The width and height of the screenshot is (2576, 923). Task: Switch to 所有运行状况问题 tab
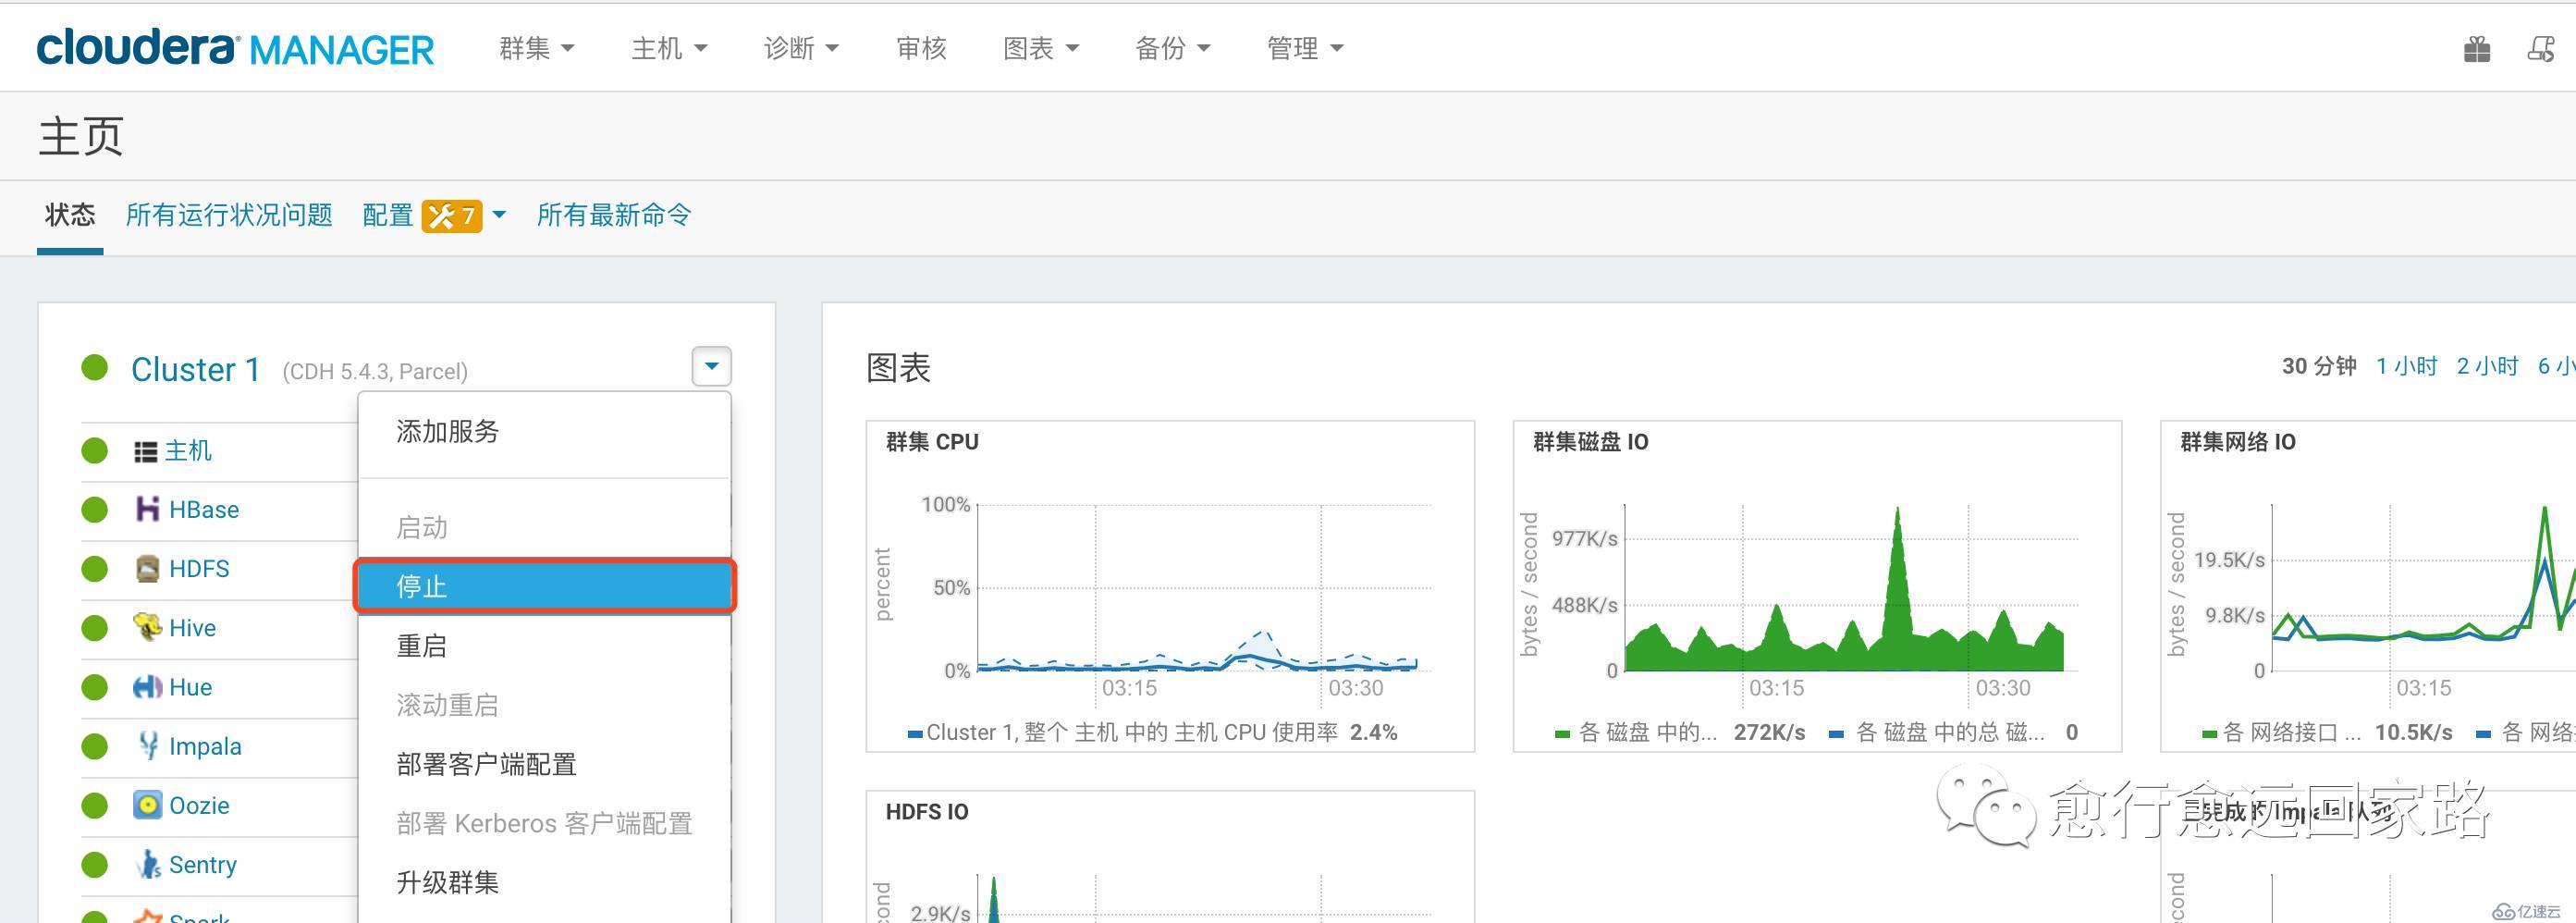point(229,215)
